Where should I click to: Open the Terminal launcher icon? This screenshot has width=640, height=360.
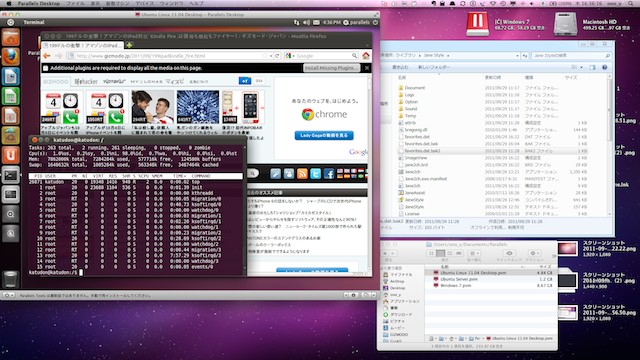11,175
